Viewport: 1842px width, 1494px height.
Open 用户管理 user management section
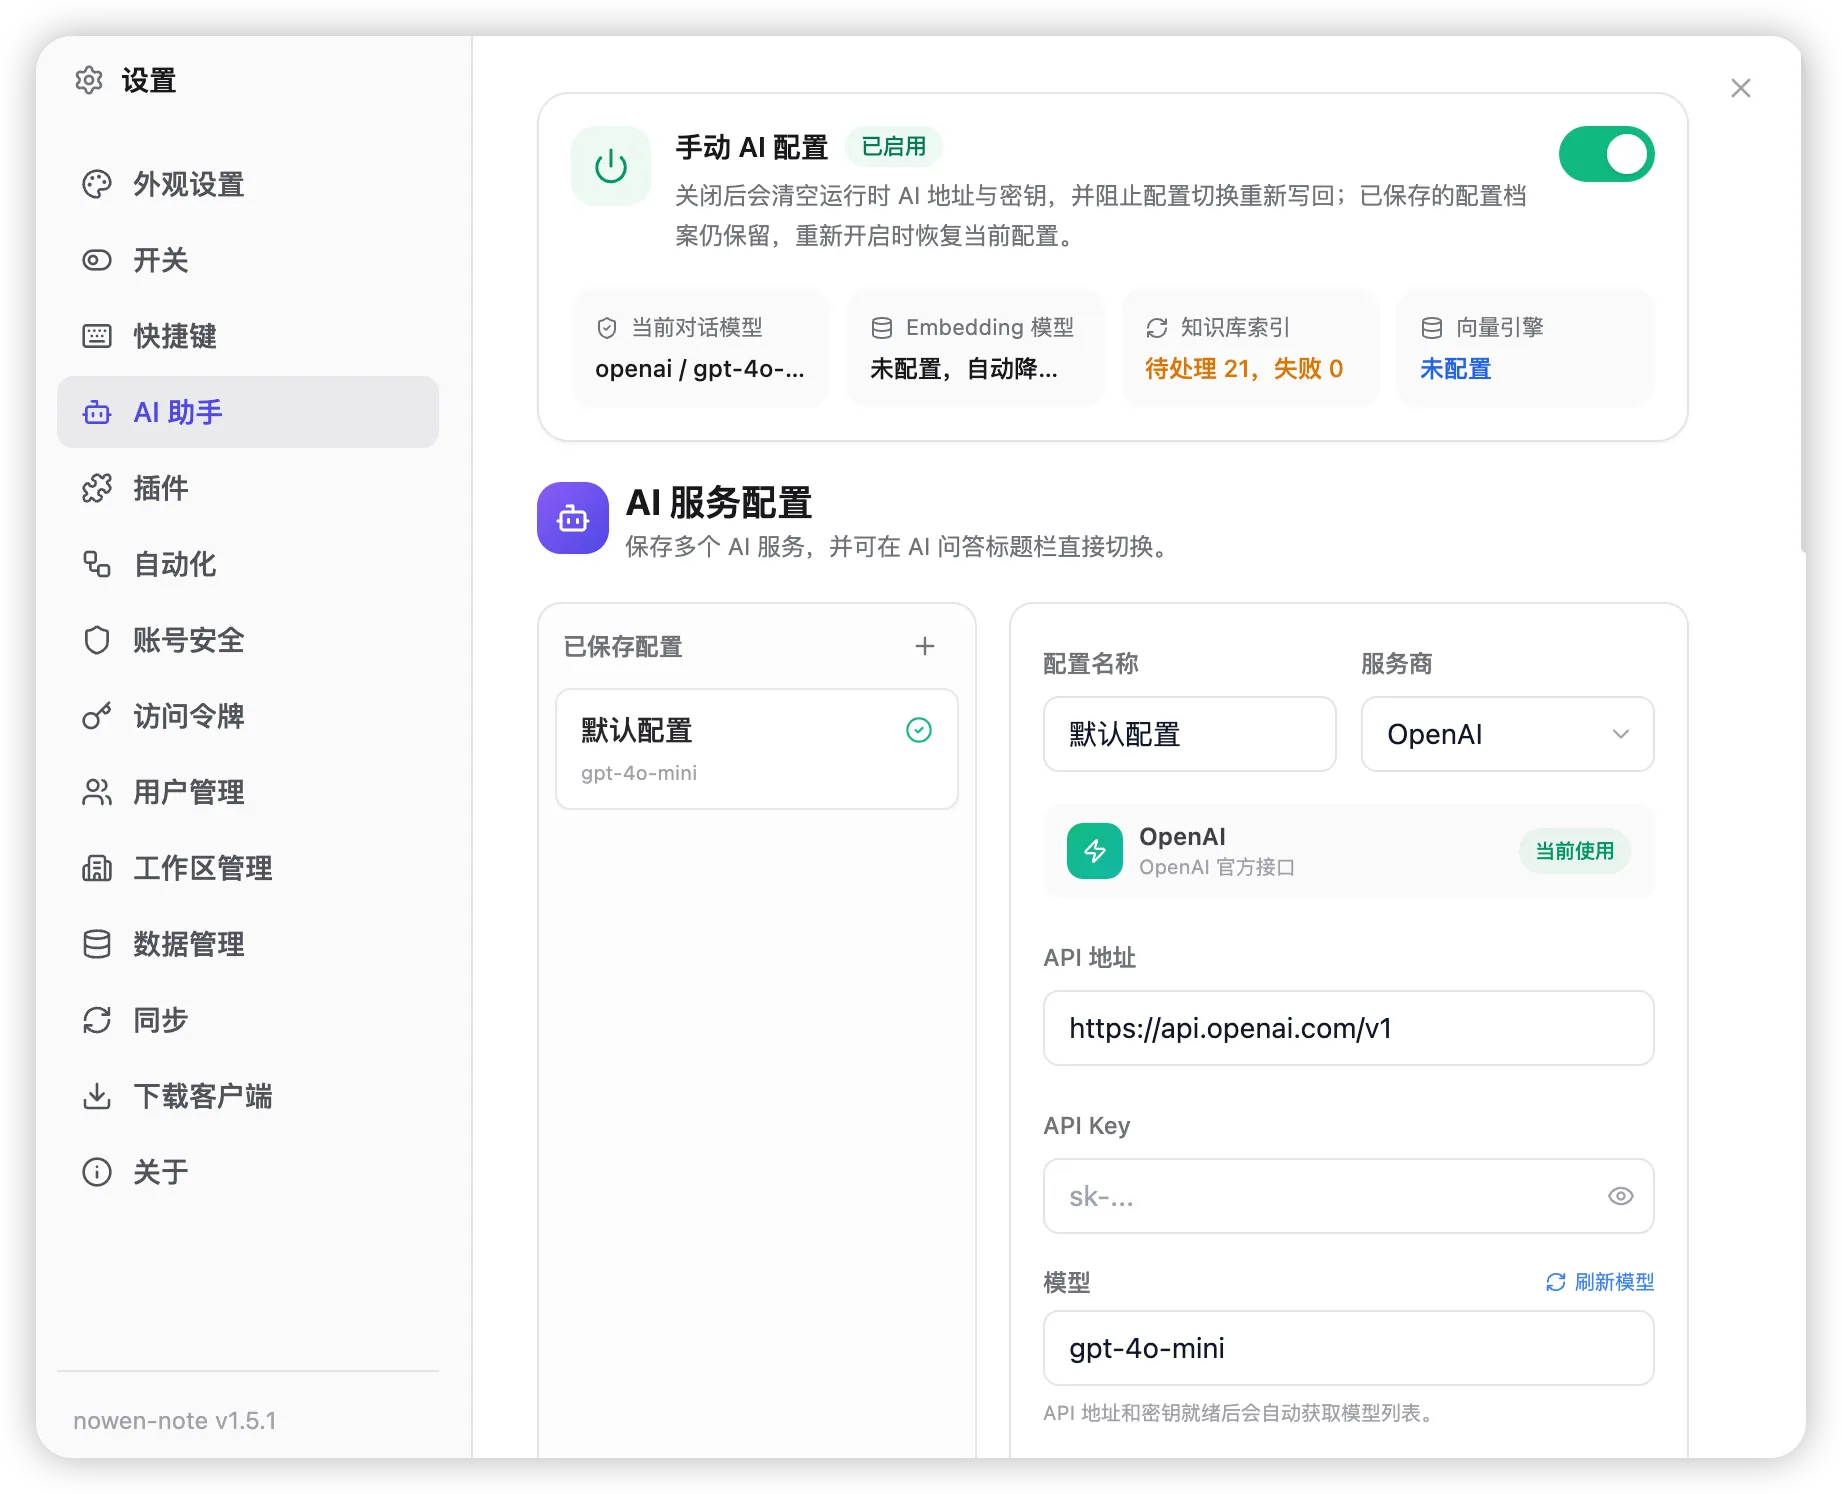pyautogui.click(x=247, y=792)
